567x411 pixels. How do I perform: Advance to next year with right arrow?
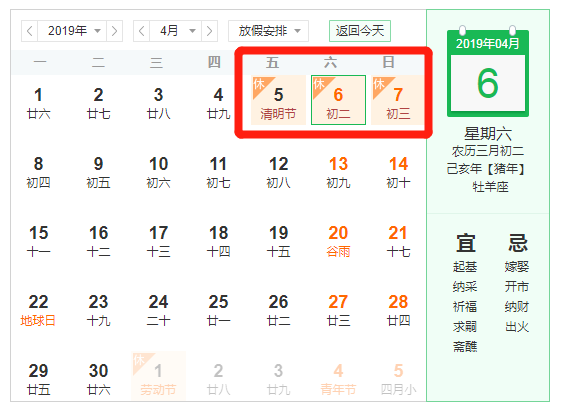(114, 31)
